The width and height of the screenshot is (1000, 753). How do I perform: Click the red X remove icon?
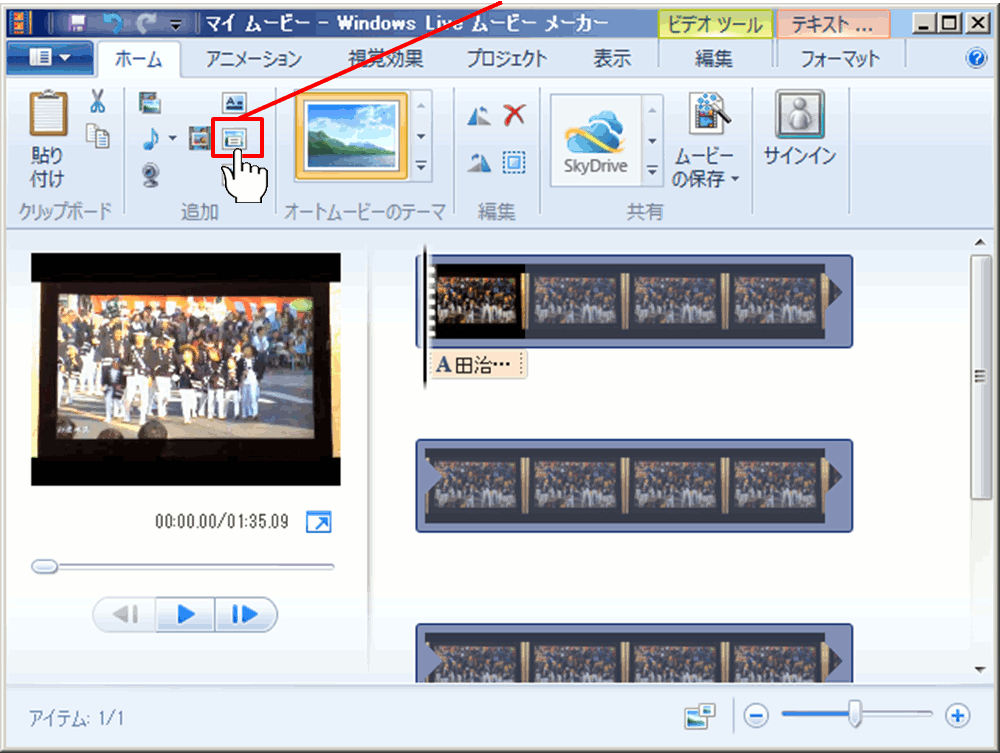tap(514, 116)
